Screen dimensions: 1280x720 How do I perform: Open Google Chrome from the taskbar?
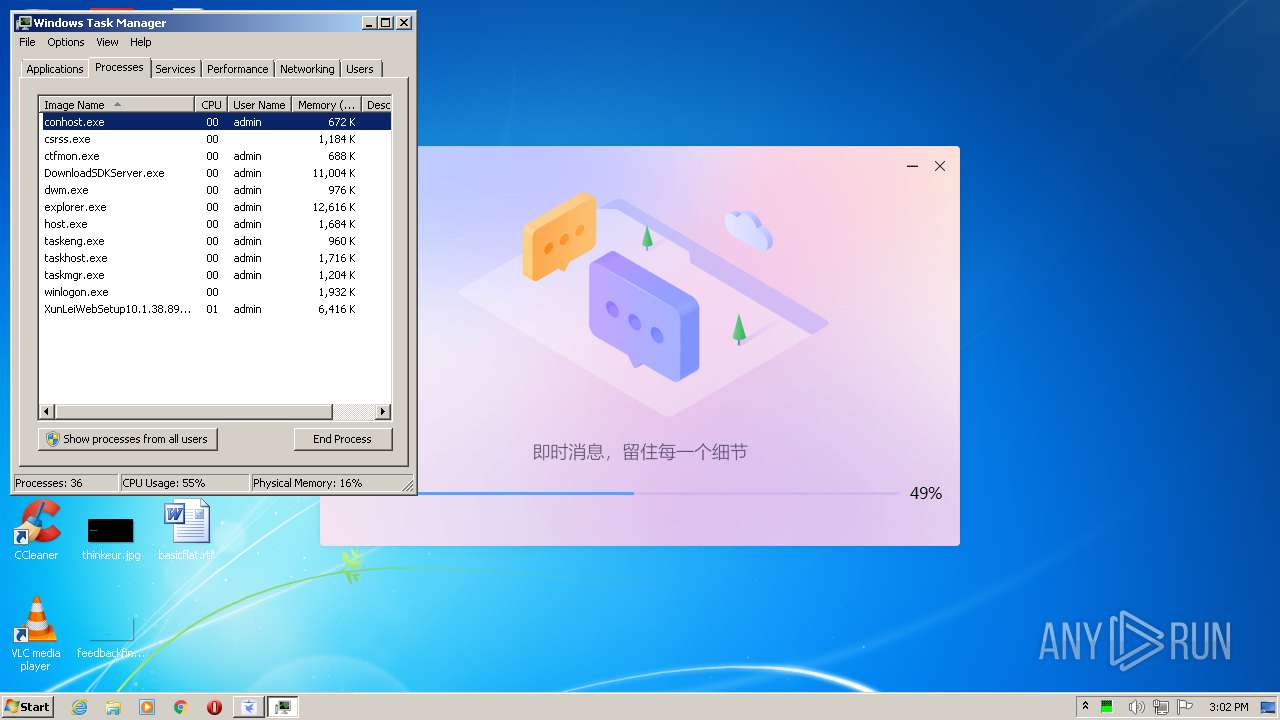tap(181, 707)
